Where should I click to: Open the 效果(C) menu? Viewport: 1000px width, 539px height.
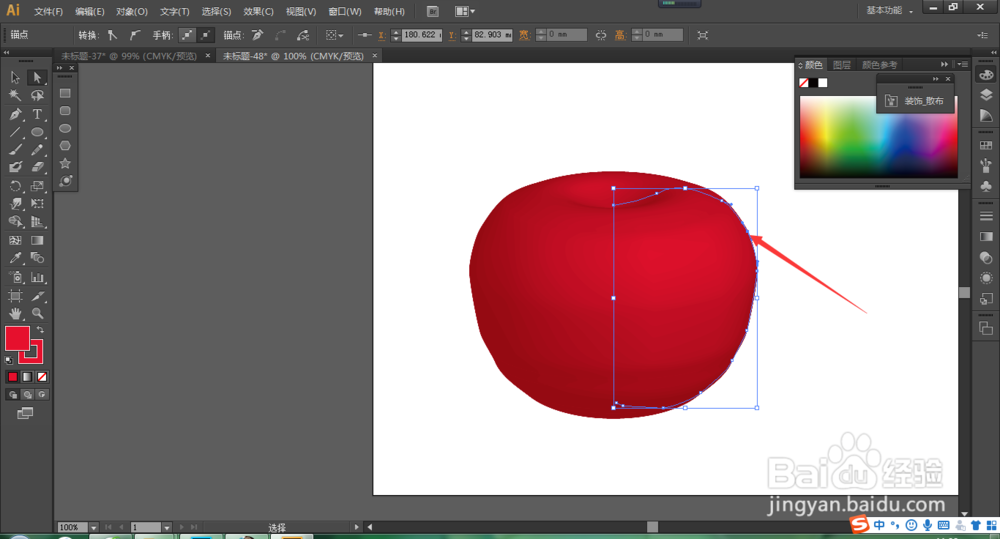[x=258, y=11]
